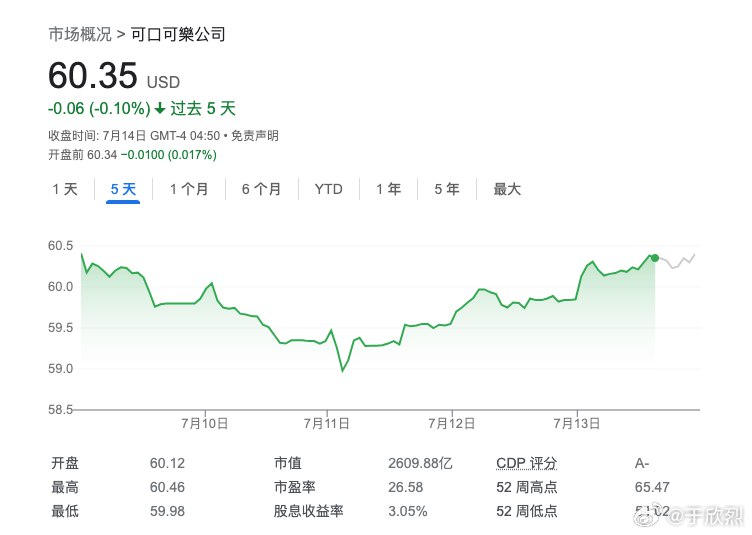Switch to the 1 个月 tab
Screen dimensions: 752x535
189,189
